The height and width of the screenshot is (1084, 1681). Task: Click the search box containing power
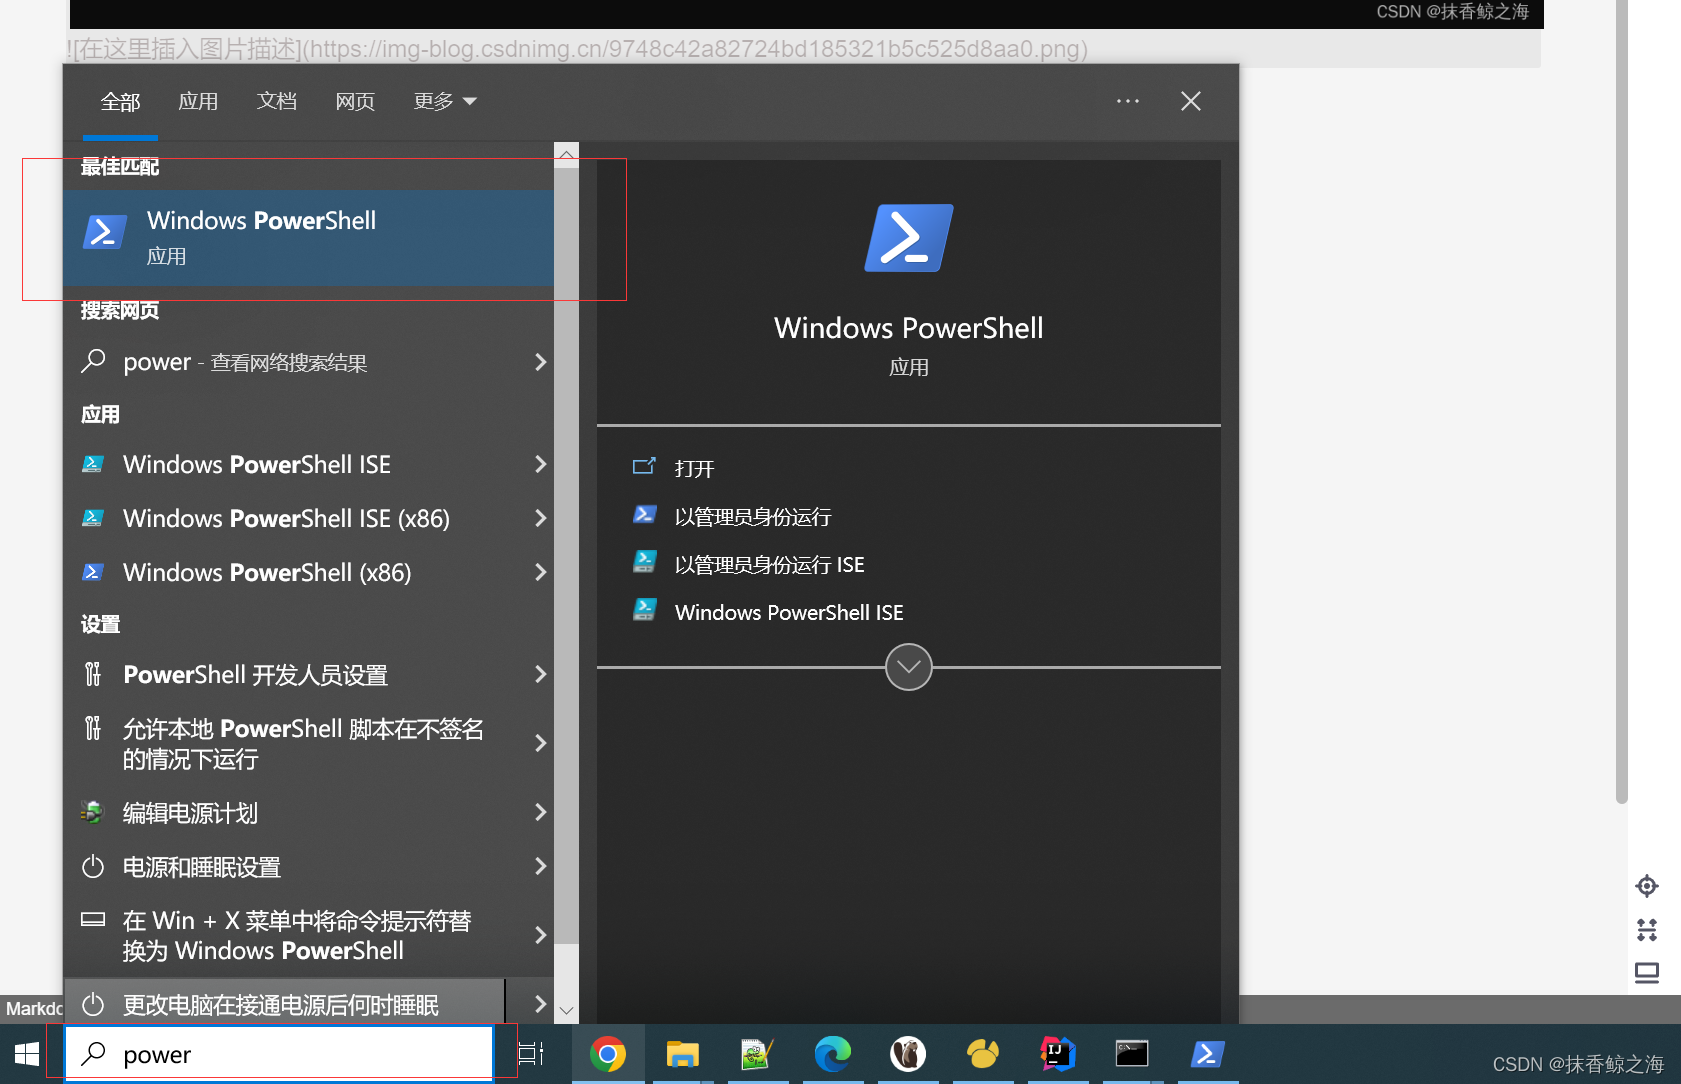280,1054
